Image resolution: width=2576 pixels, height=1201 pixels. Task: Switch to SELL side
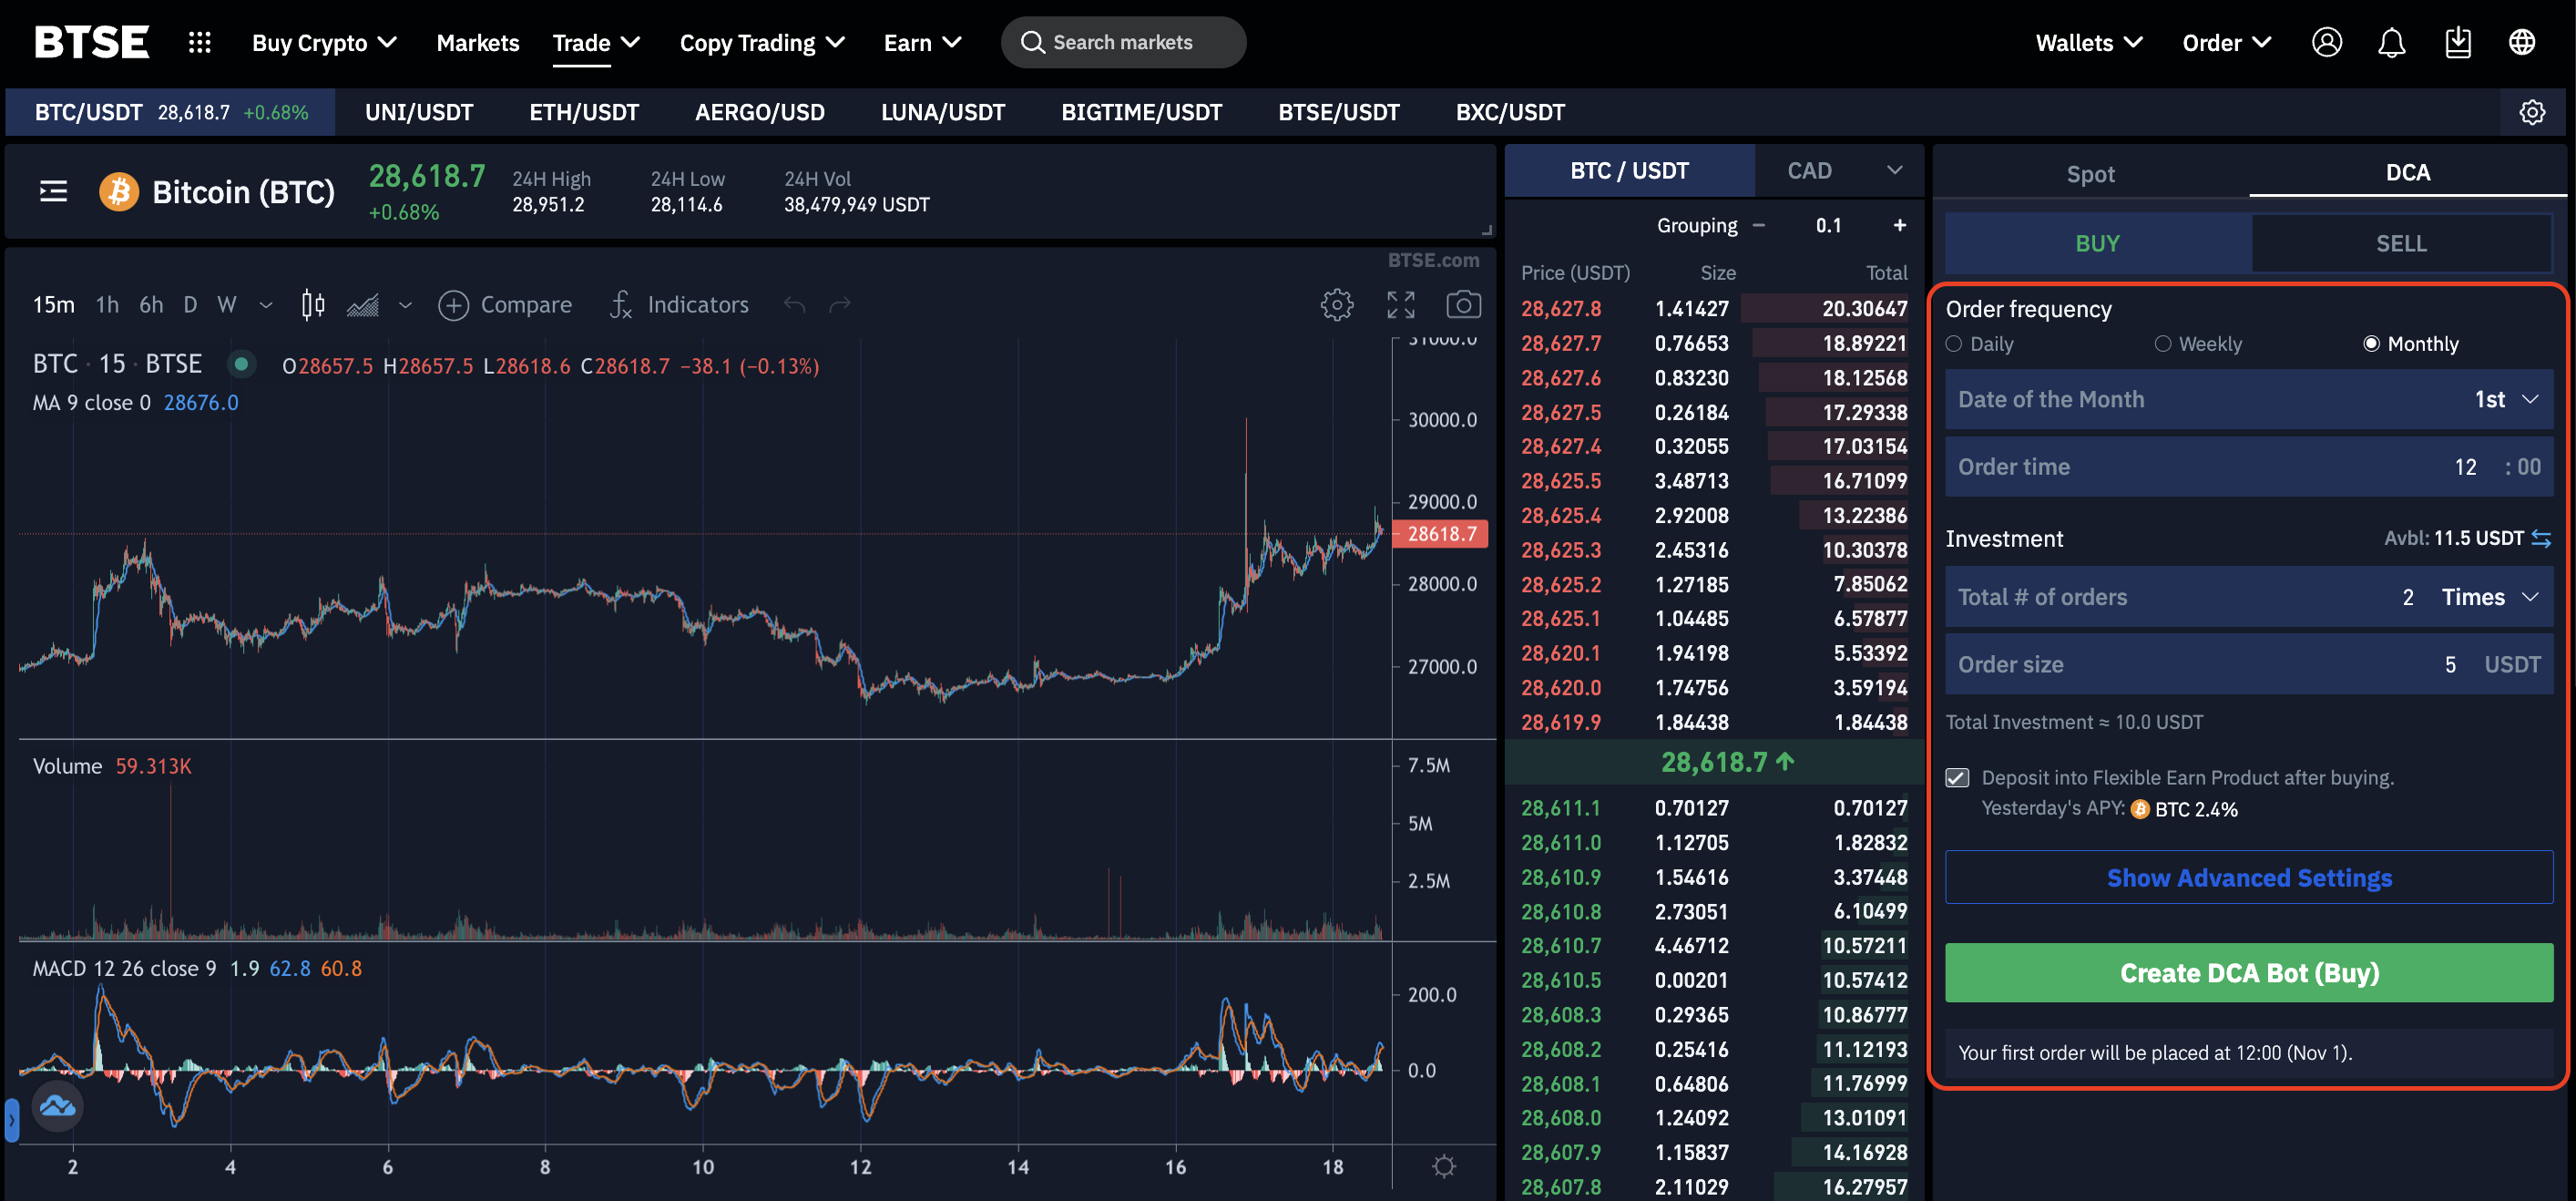click(x=2400, y=243)
